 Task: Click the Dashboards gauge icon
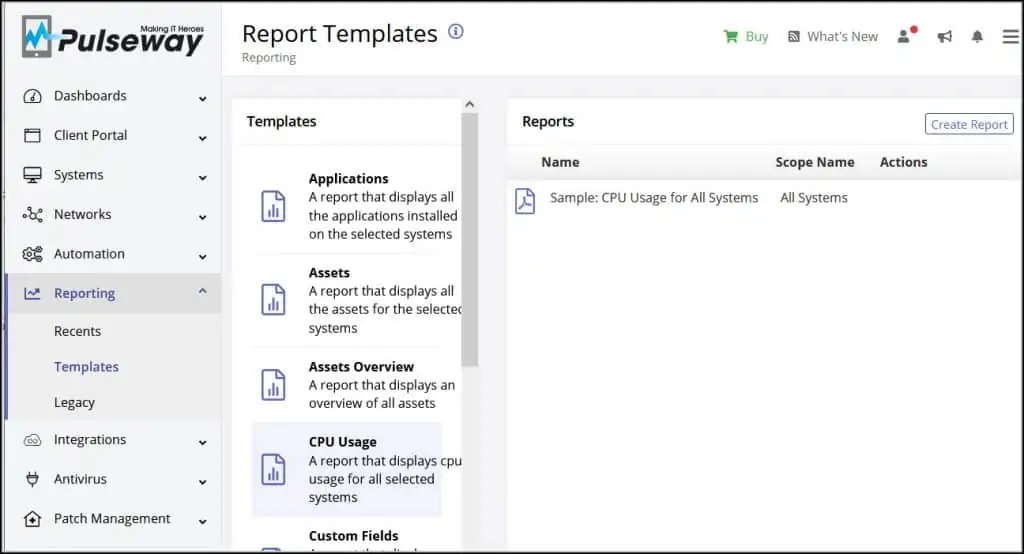[x=32, y=97]
